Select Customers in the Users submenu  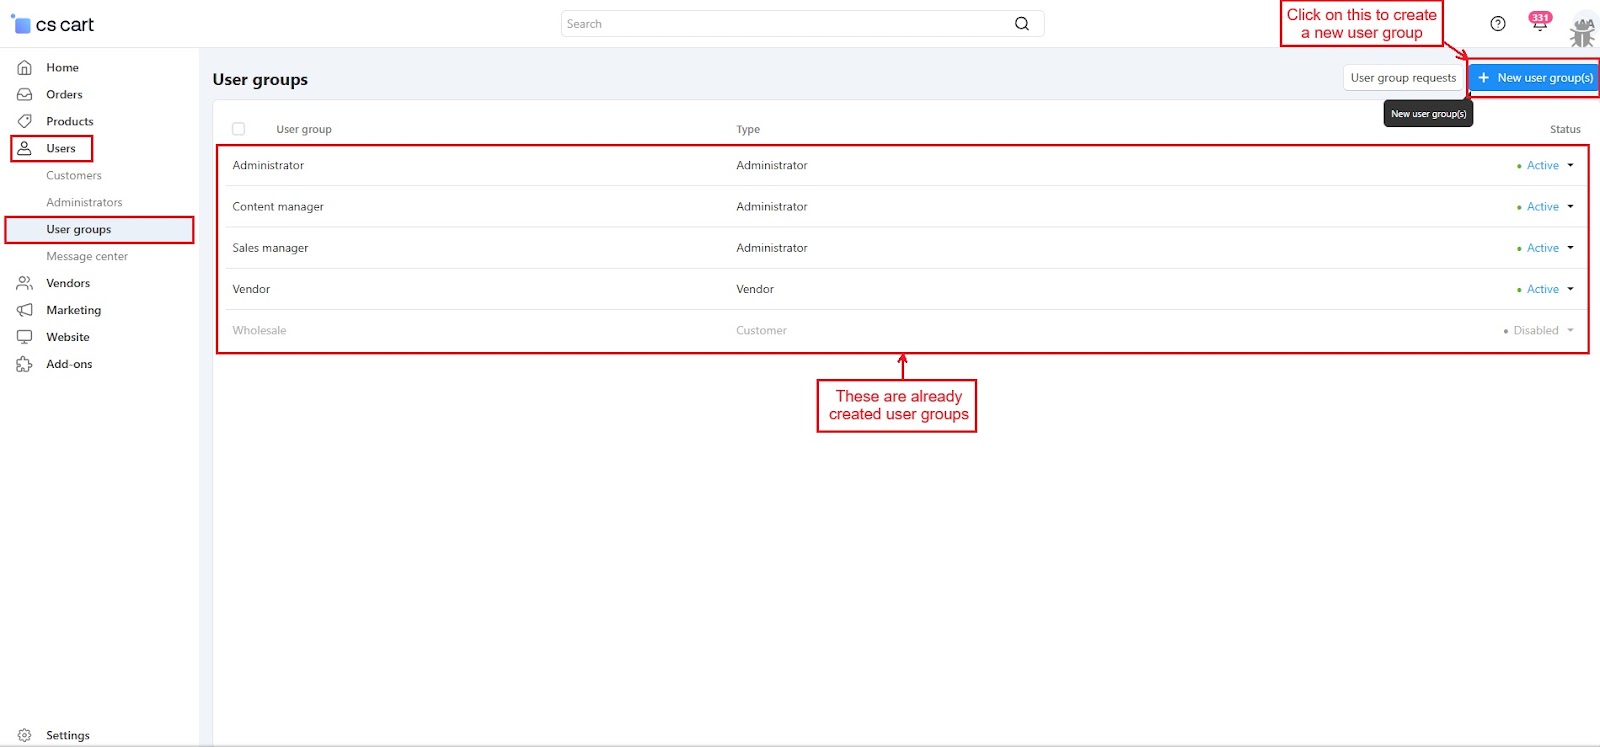(74, 176)
